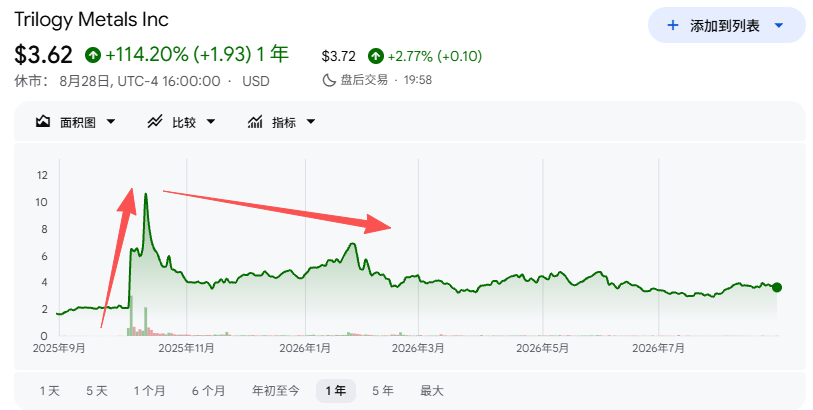Select the 1 天 time range tab
Image resolution: width=813 pixels, height=410 pixels.
click(x=50, y=391)
